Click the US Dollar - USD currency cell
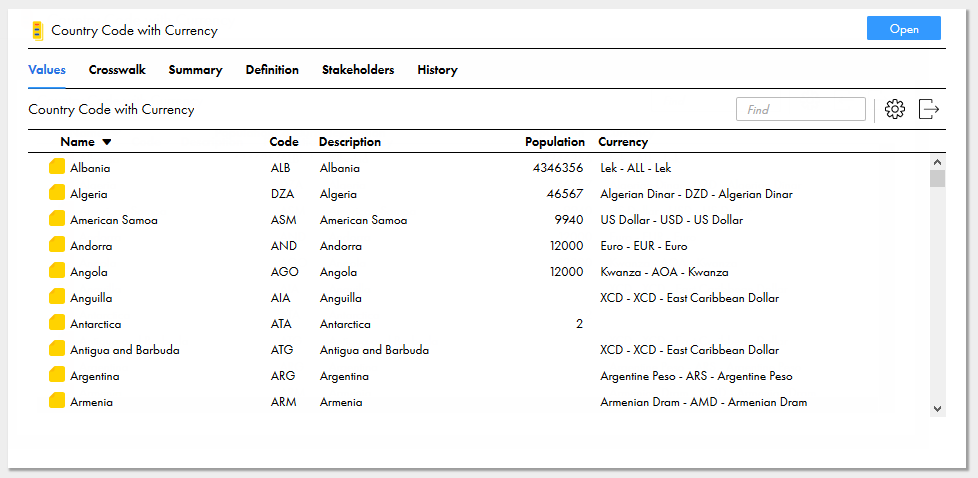The image size is (978, 478). click(x=671, y=220)
